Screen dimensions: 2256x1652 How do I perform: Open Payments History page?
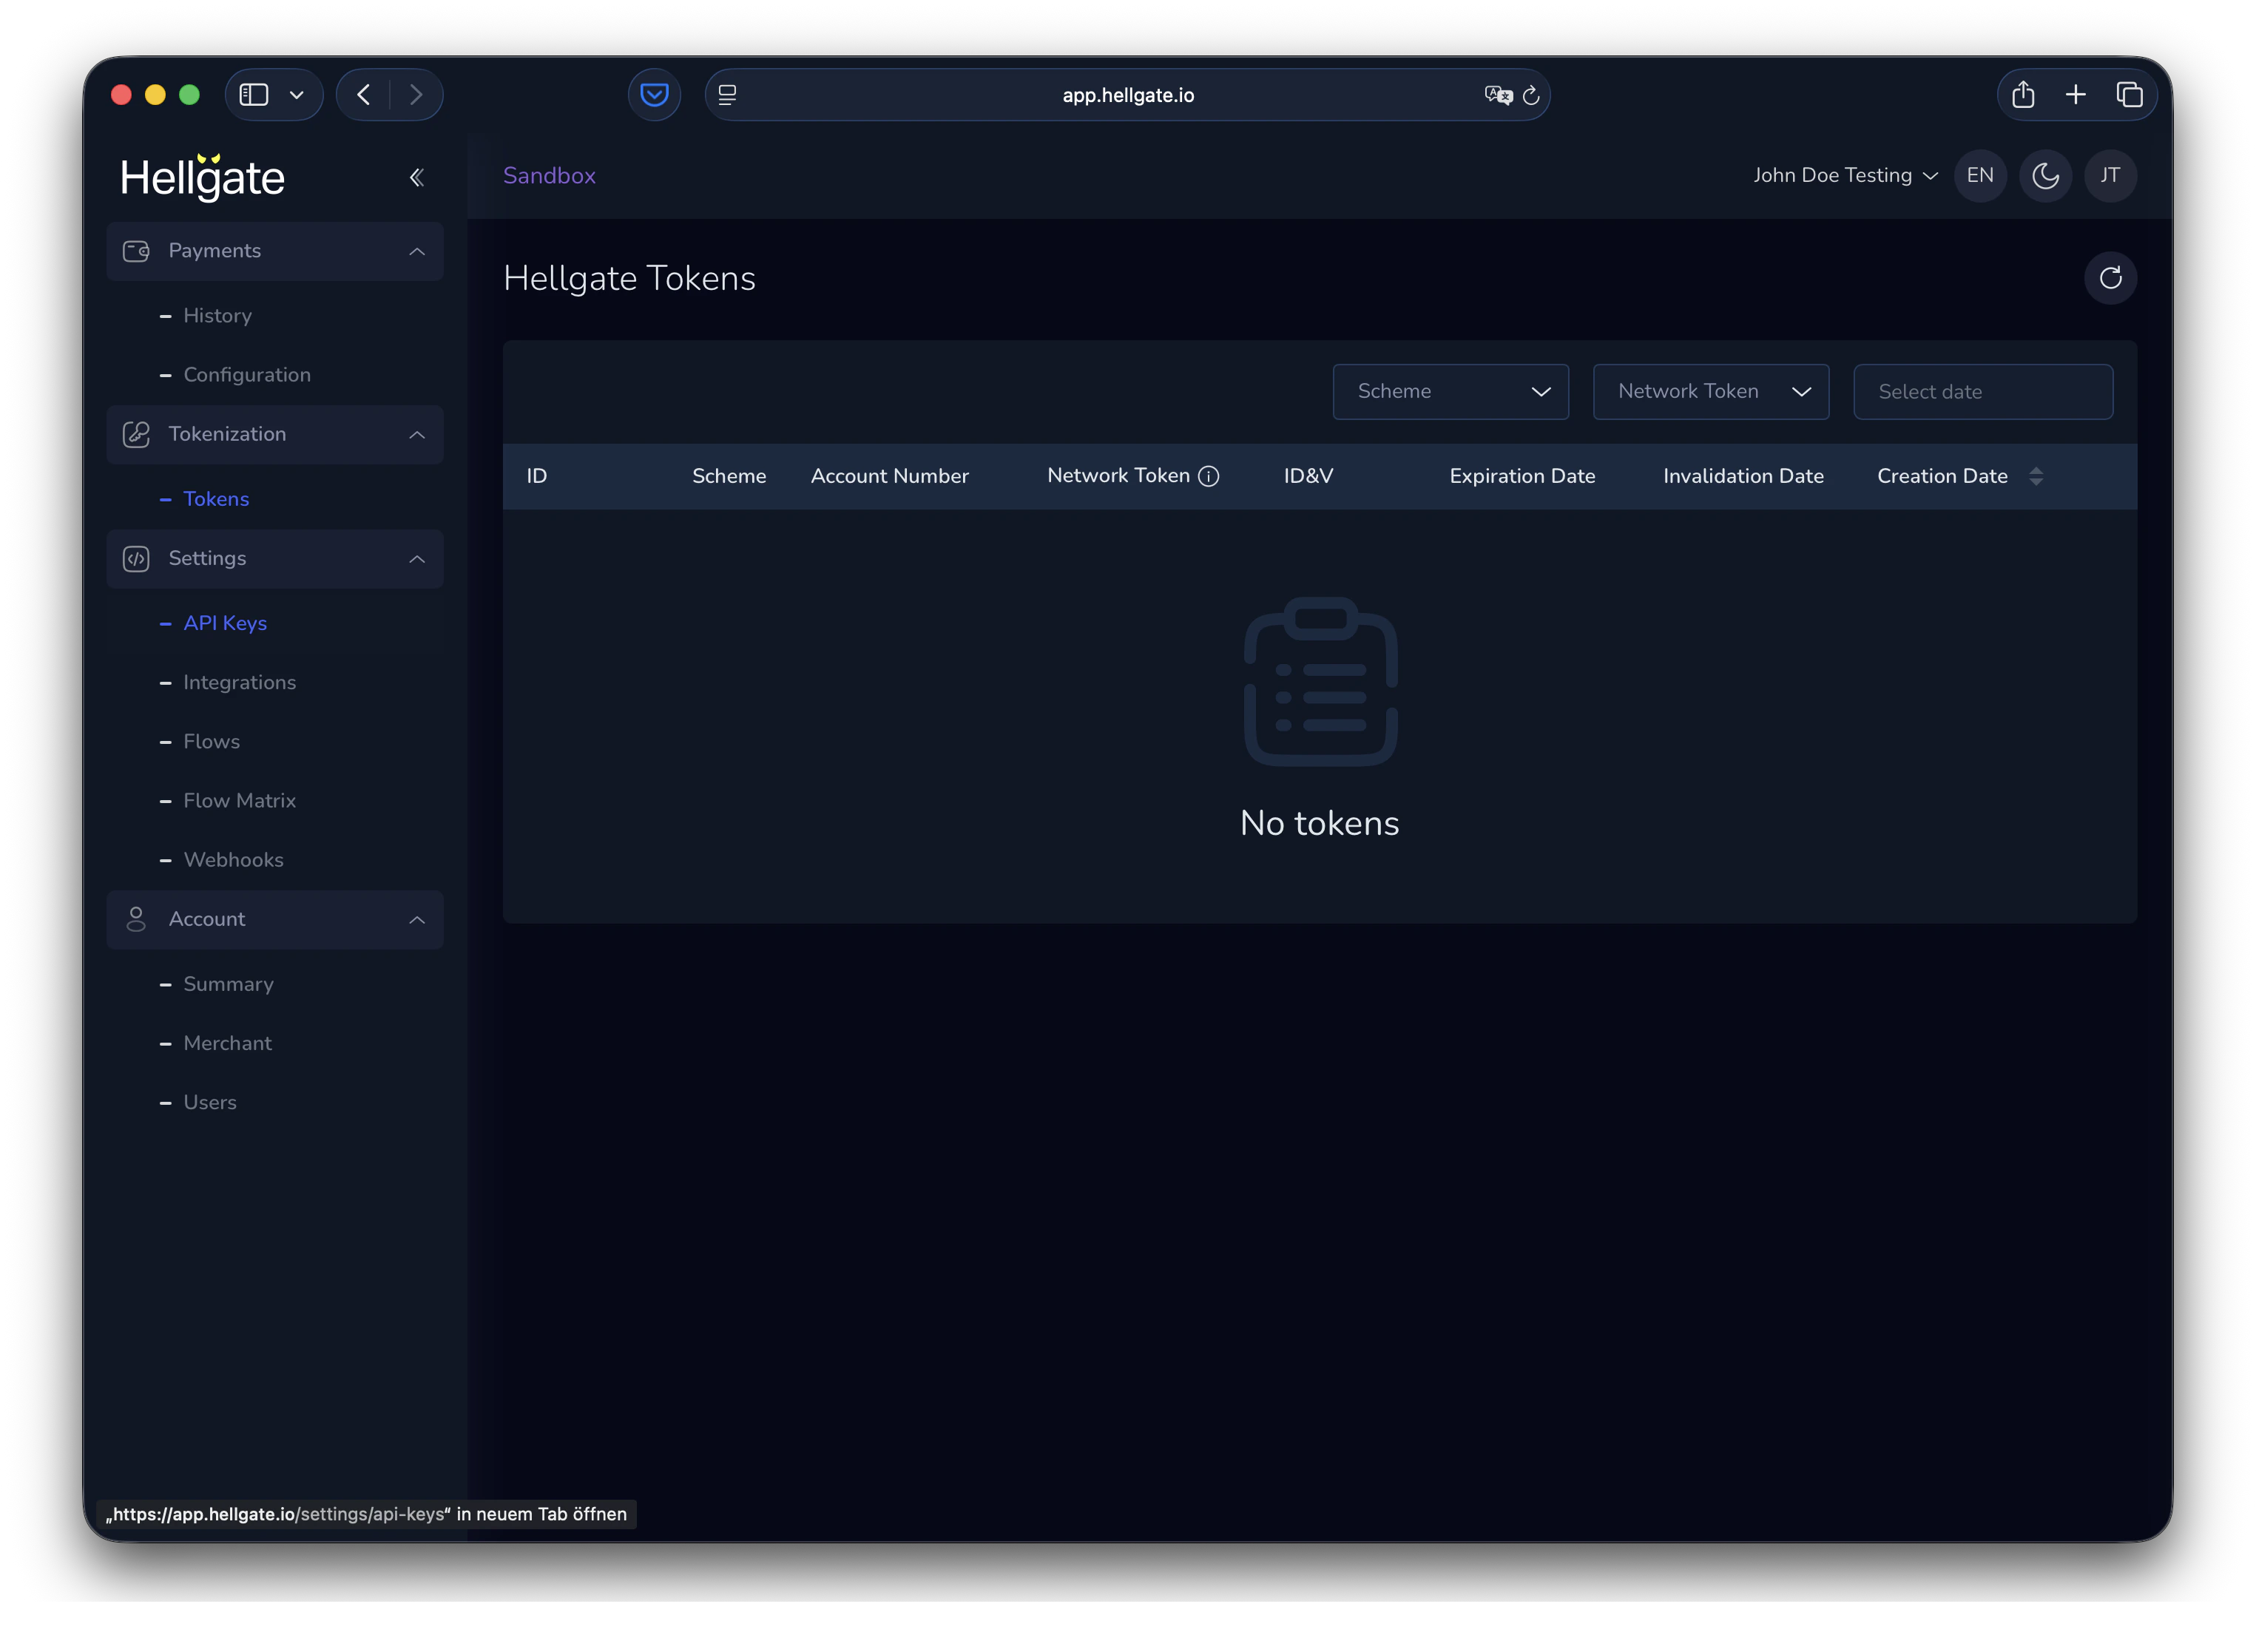pyautogui.click(x=217, y=316)
